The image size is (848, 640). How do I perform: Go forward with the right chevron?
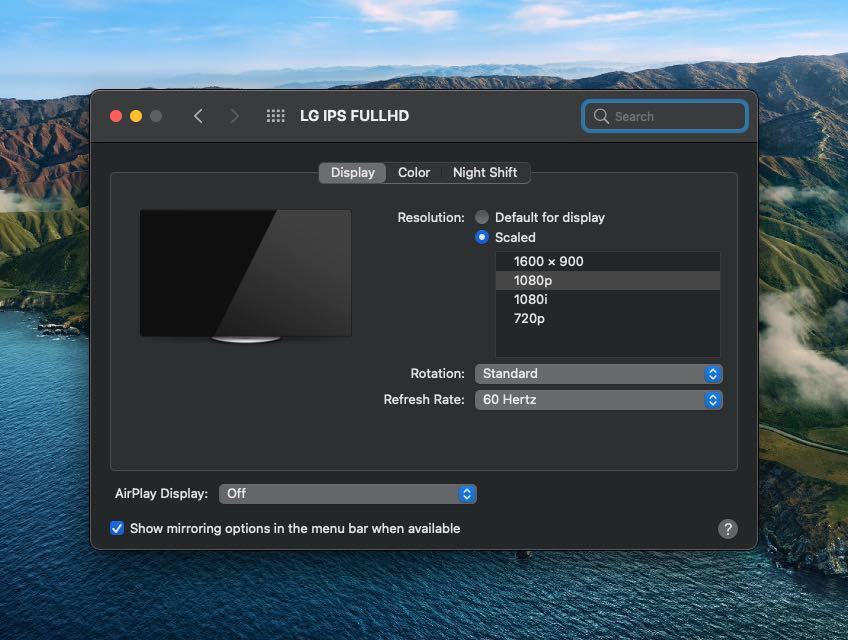[x=234, y=116]
